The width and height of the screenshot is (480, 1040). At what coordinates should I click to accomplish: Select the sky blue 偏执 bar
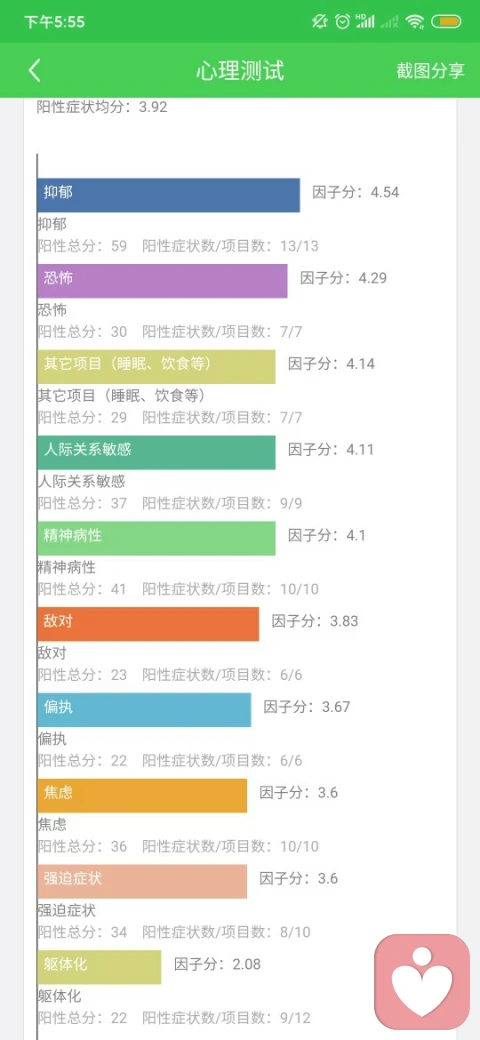pos(145,710)
